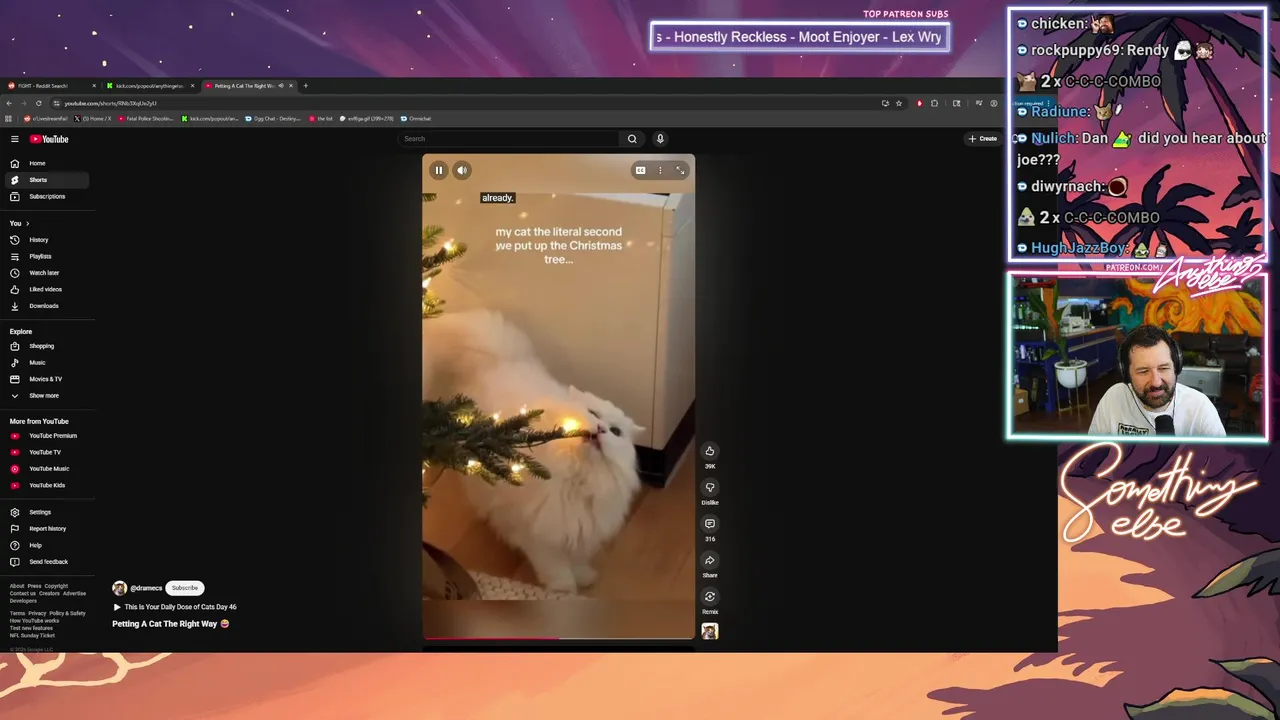
Task: Open Send feedback item
Action: [48, 562]
